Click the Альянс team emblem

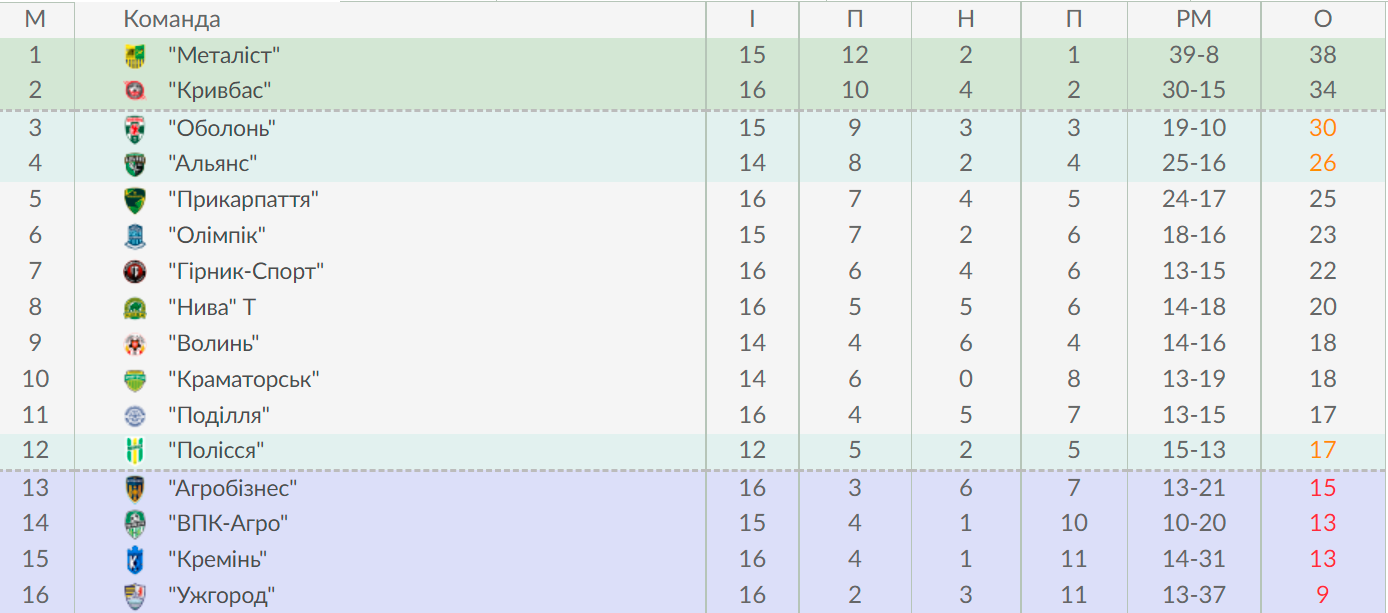[x=135, y=164]
